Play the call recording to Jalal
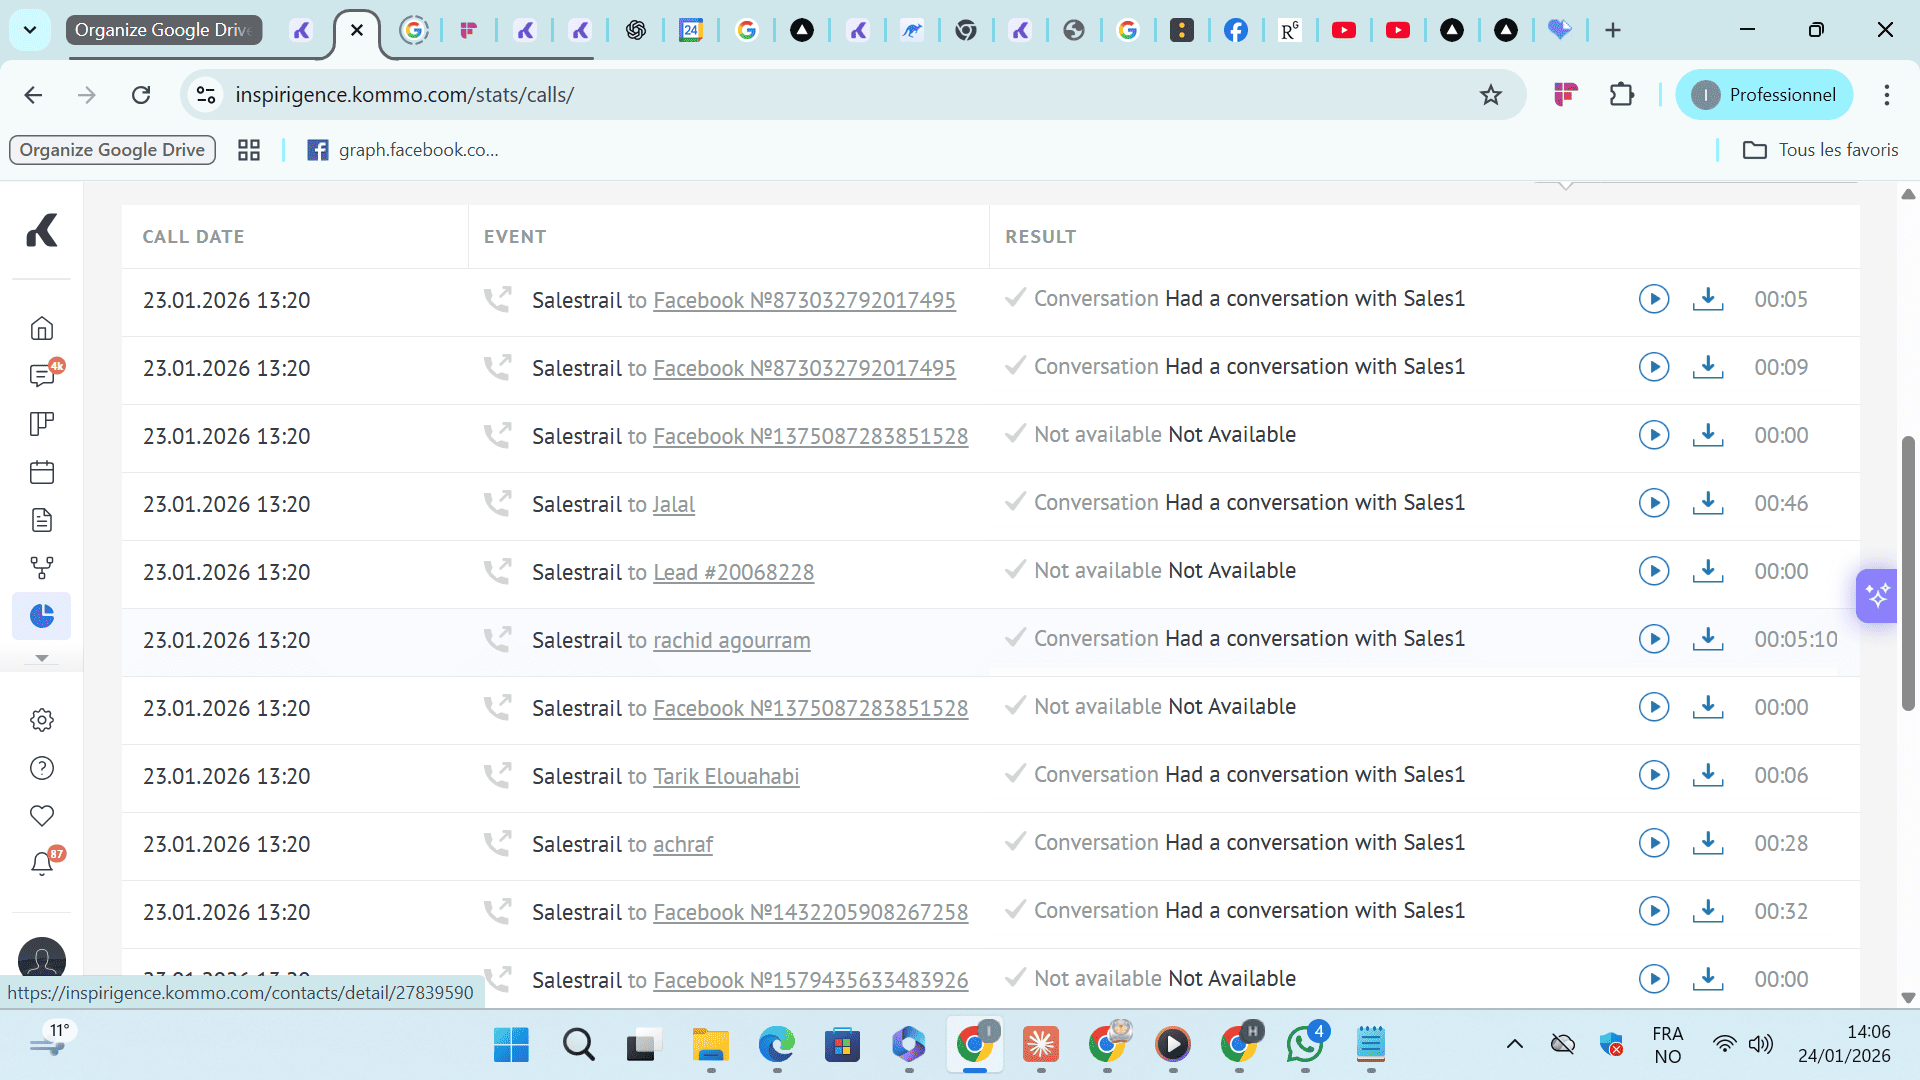Viewport: 1920px width, 1080px height. (x=1653, y=503)
